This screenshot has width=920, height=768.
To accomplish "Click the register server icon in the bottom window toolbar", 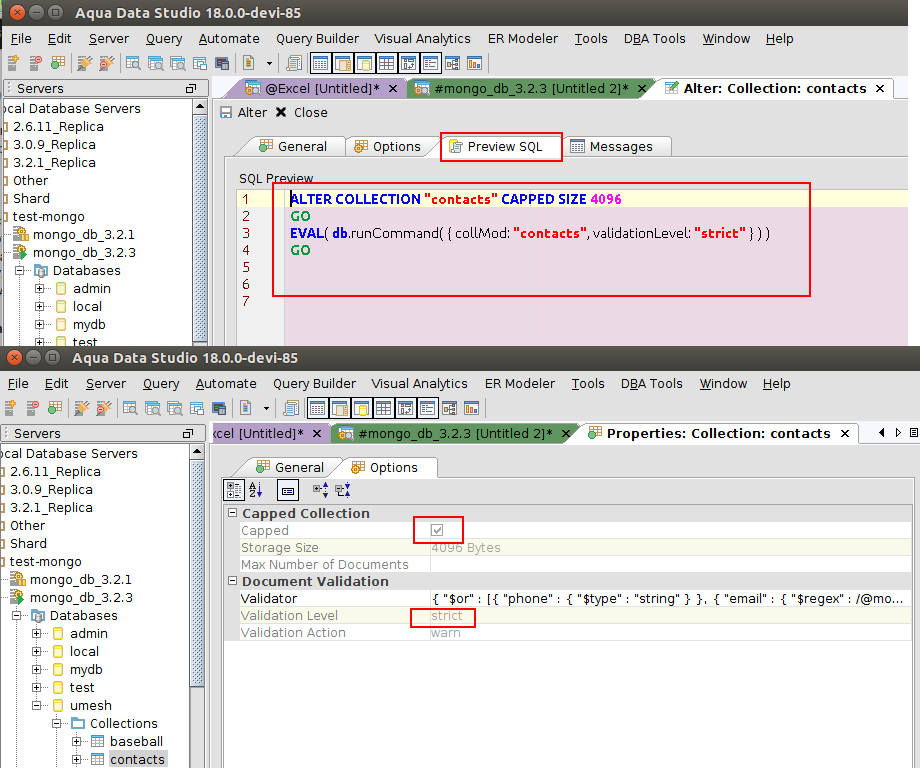I will [x=10, y=408].
